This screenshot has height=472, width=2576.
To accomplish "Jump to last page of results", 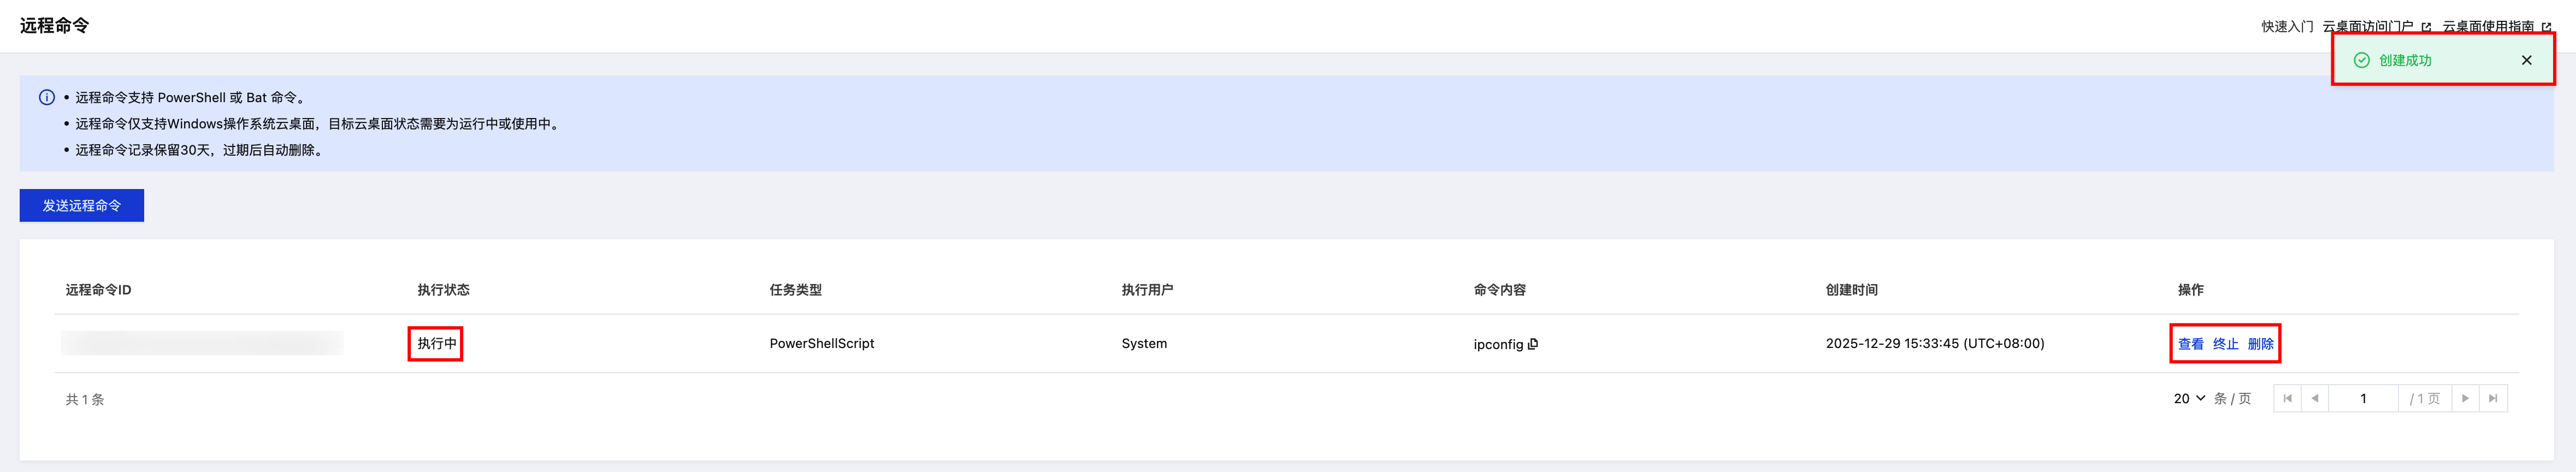I will pyautogui.click(x=2493, y=398).
